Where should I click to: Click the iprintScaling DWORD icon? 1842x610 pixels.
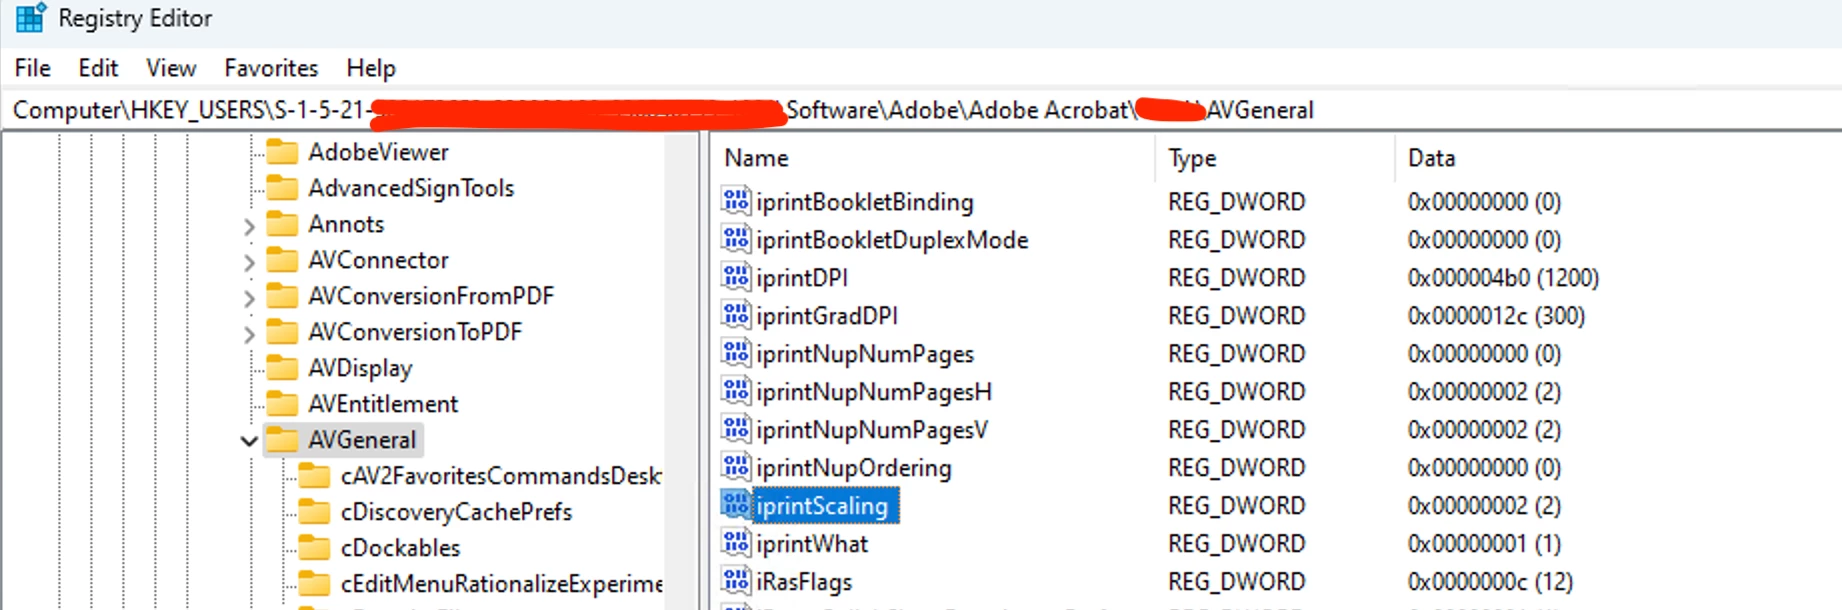[736, 505]
